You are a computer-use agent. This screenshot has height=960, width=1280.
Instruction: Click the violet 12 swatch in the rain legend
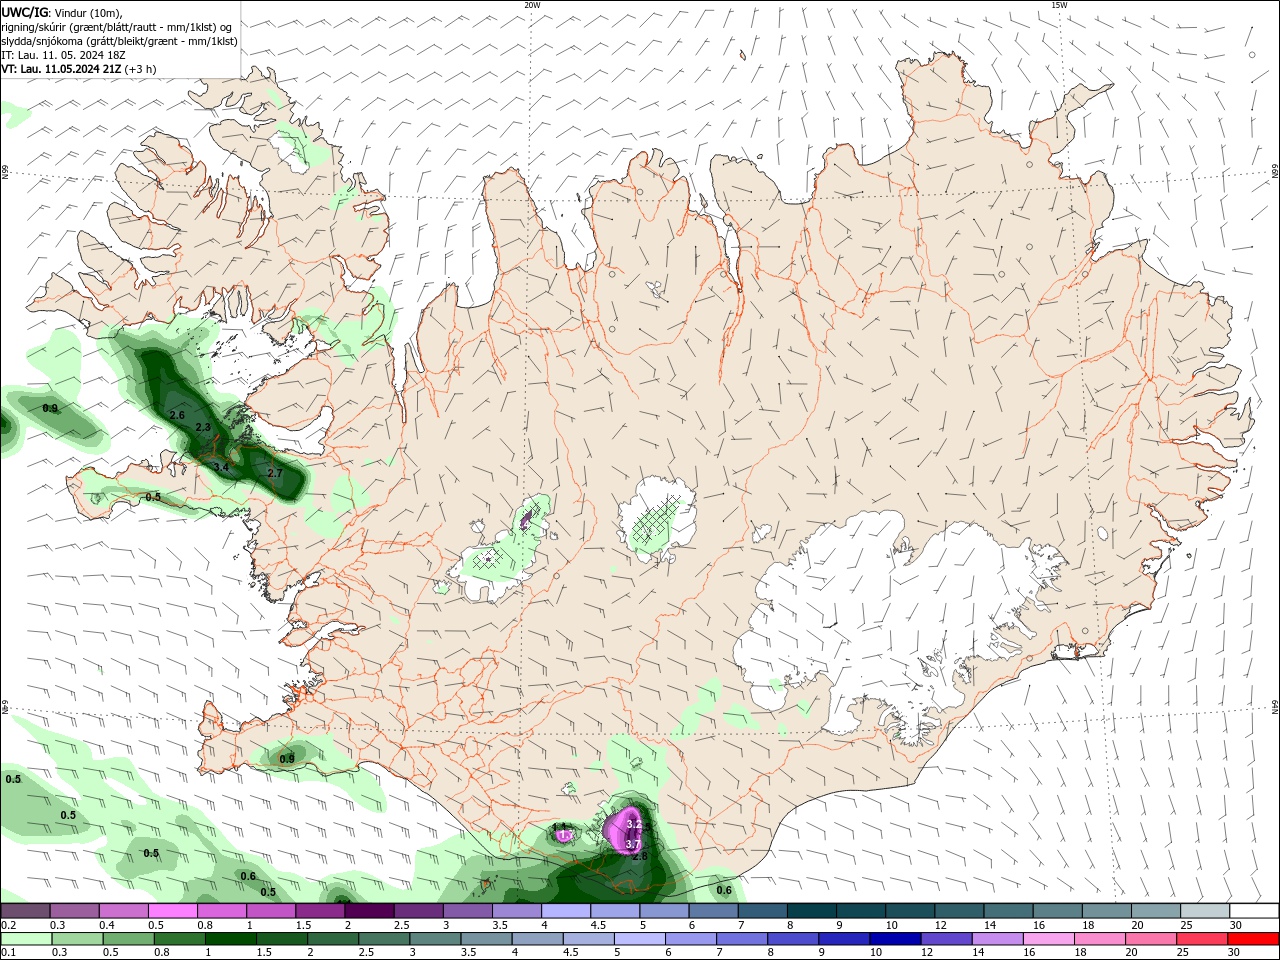(946, 939)
